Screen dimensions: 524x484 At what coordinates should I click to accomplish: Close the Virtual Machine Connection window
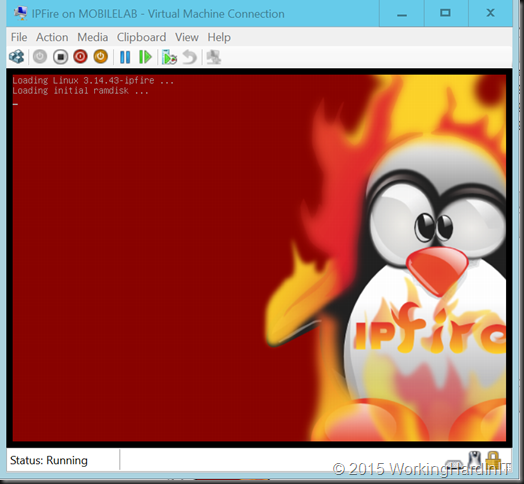pos(490,13)
